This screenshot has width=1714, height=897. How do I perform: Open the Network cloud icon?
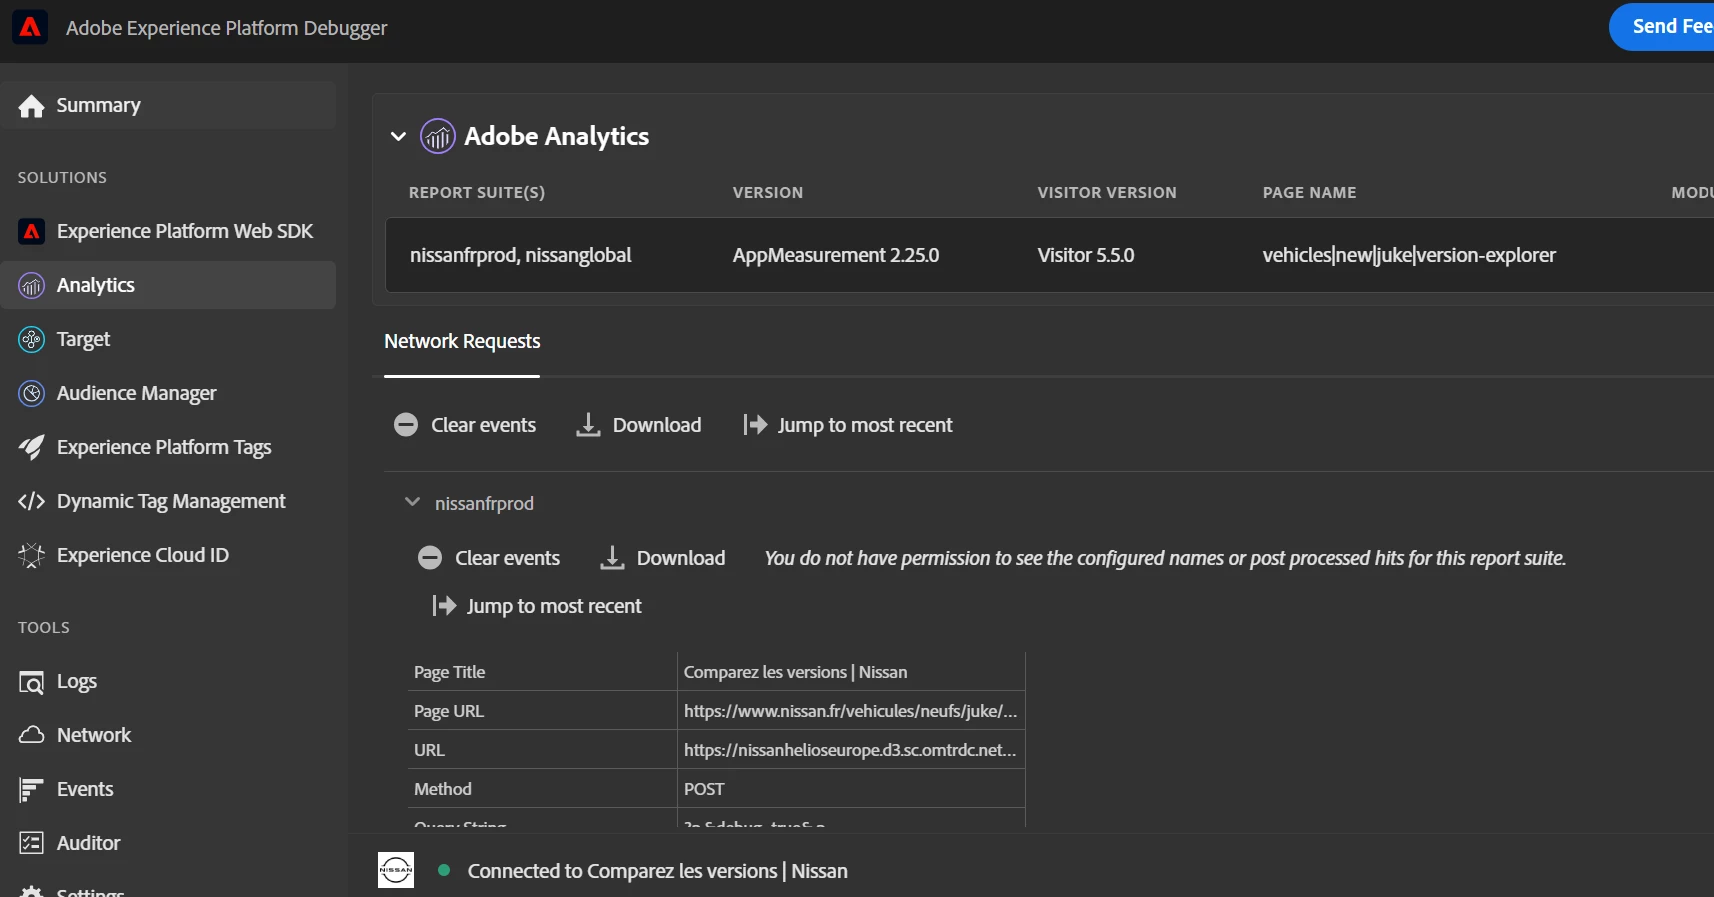32,735
